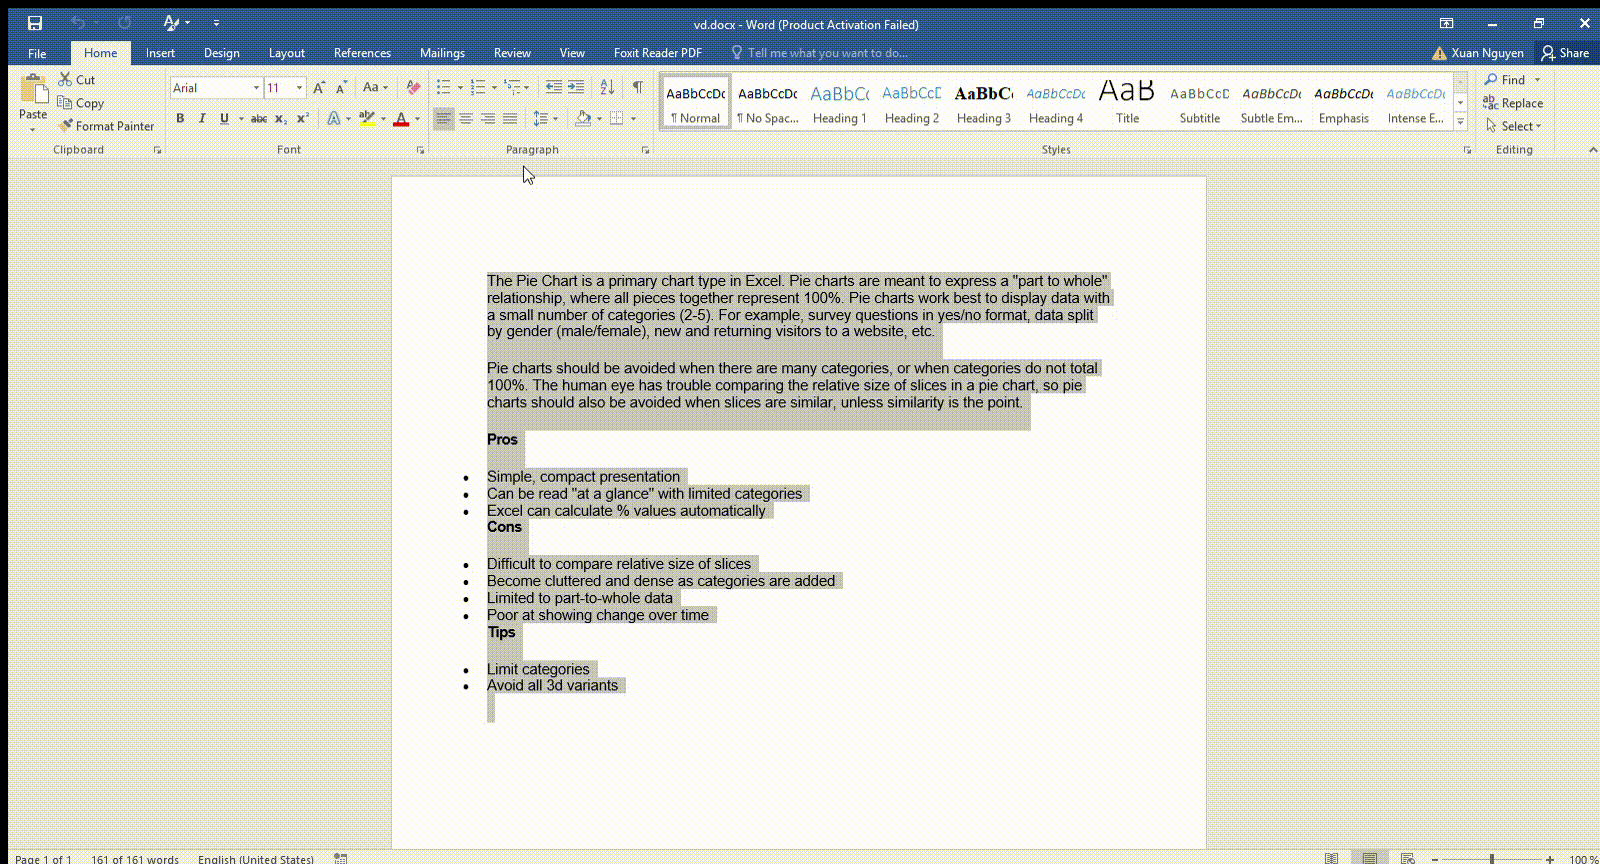Apply shading paint bucket color
Viewport: 1600px width, 864px height.
tap(583, 118)
